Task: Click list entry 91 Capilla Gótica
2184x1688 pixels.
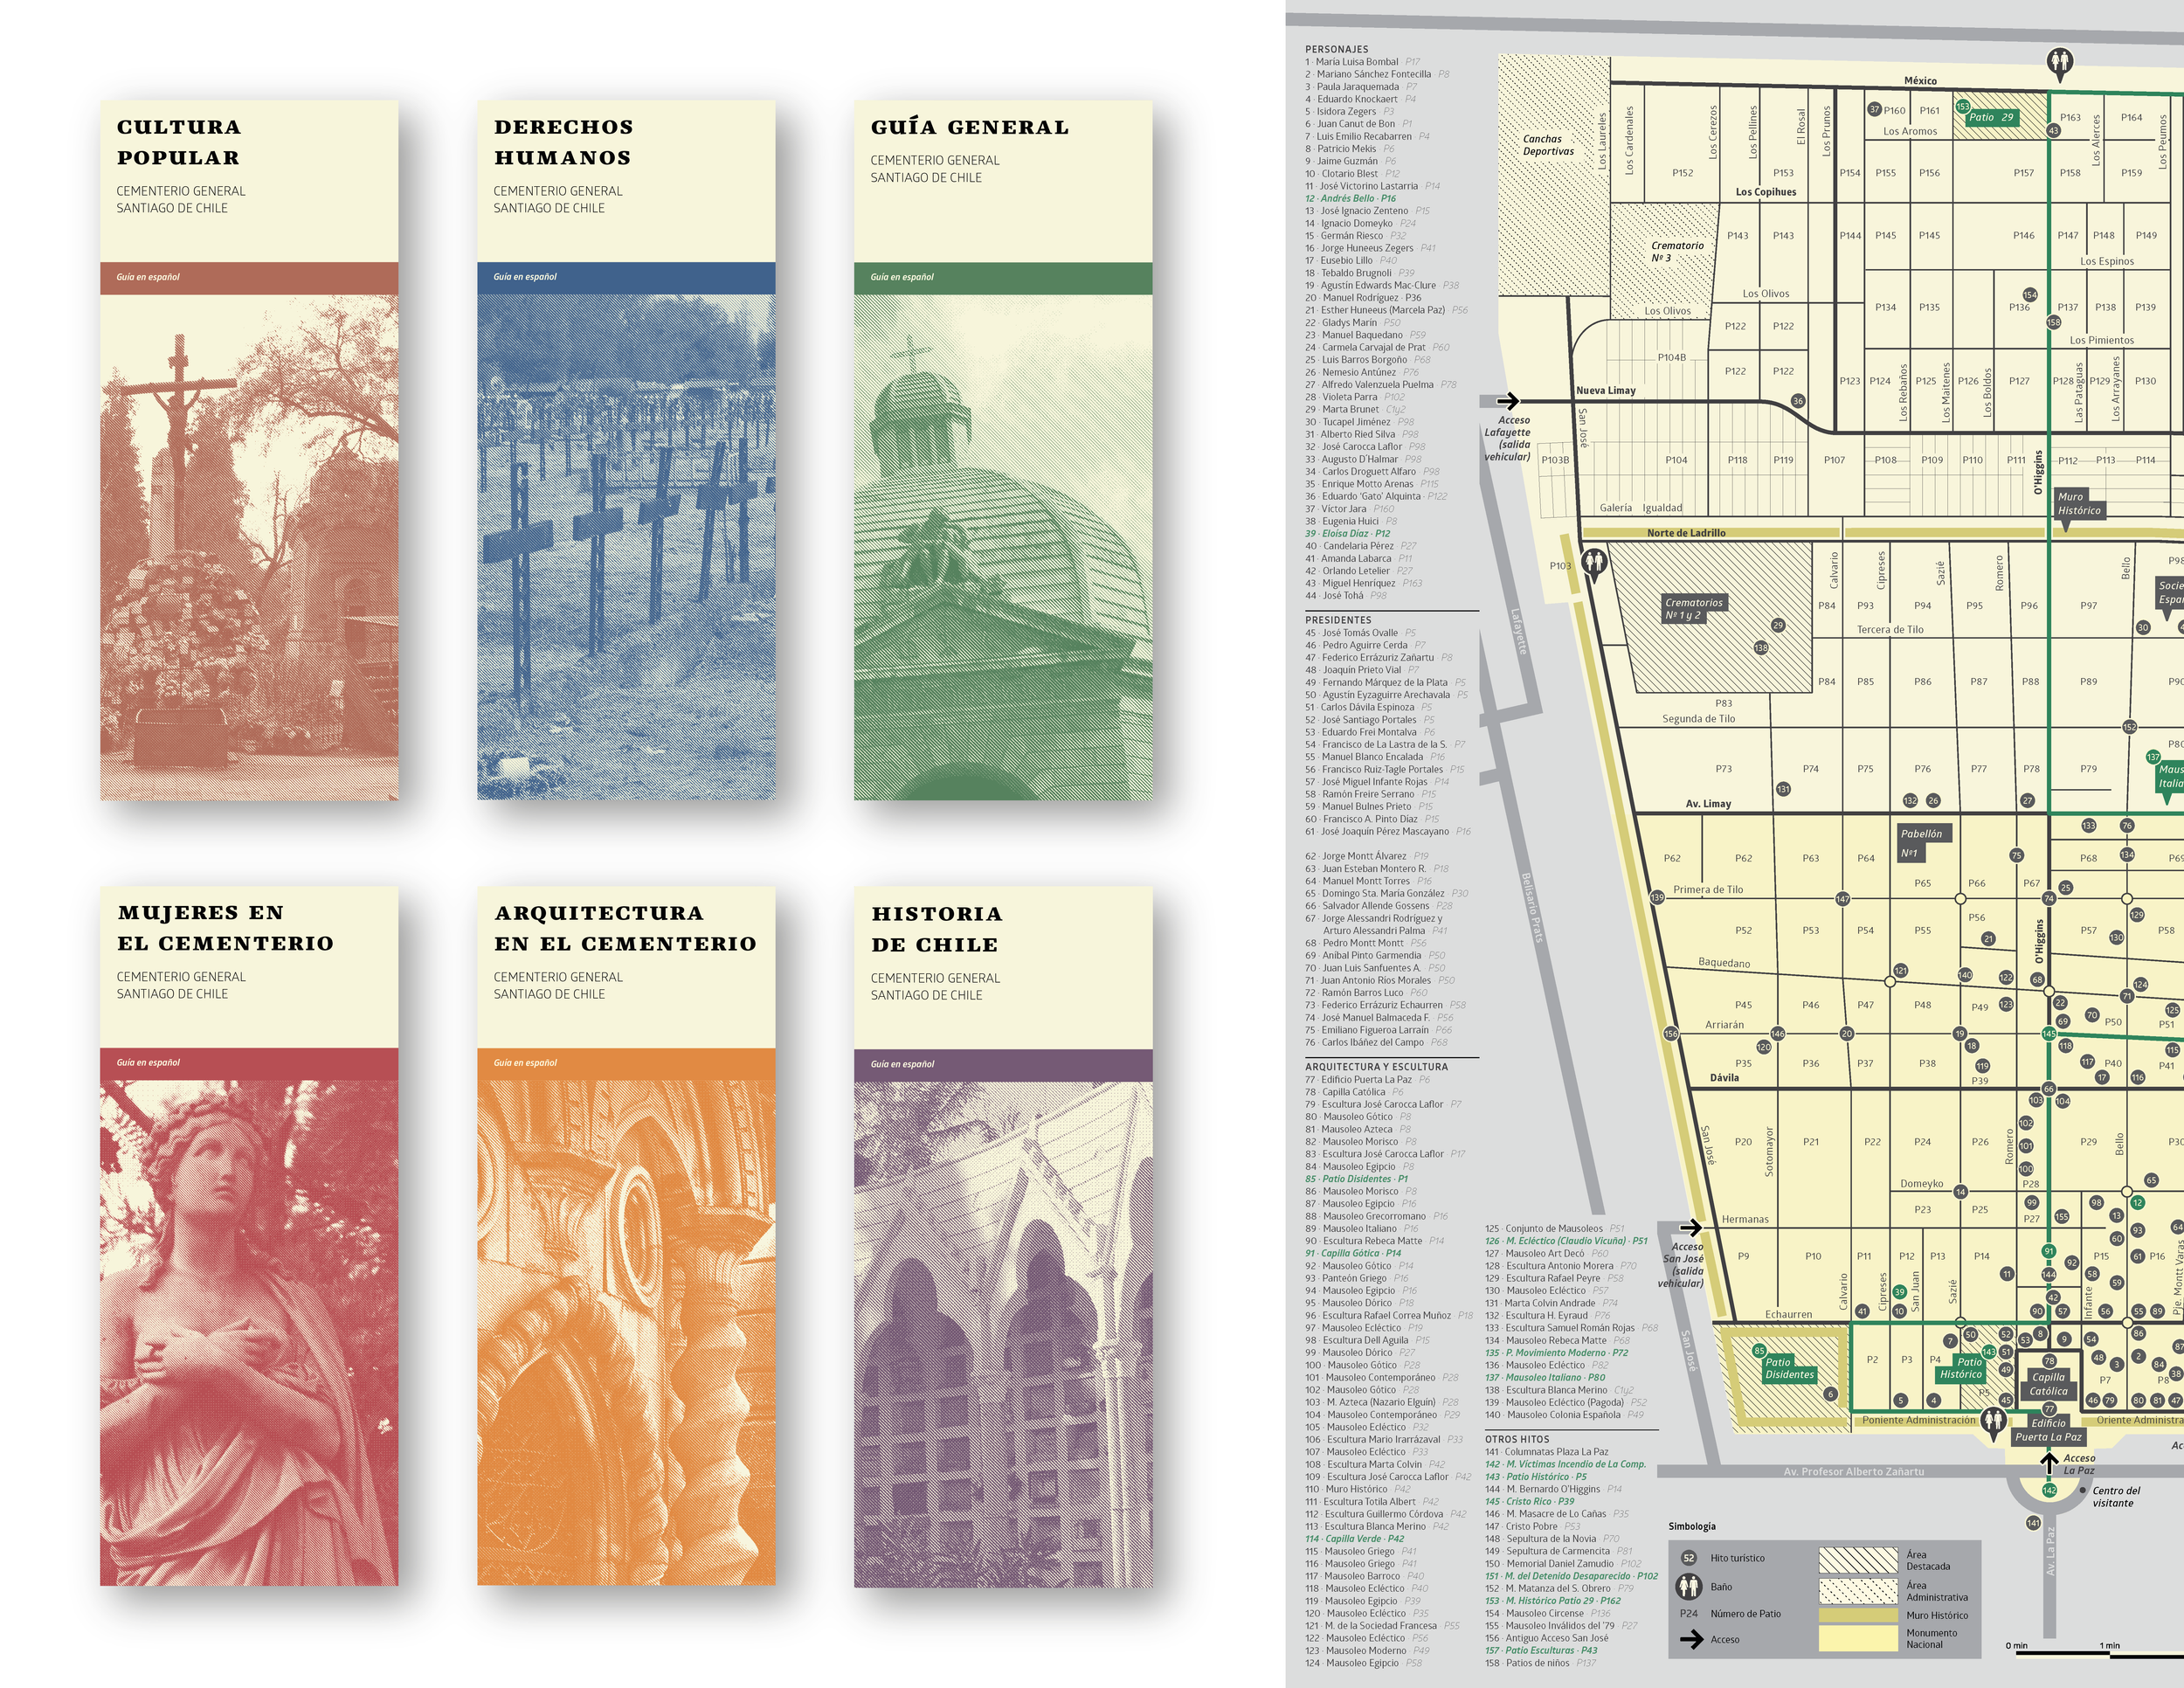Action: pos(1353,1253)
